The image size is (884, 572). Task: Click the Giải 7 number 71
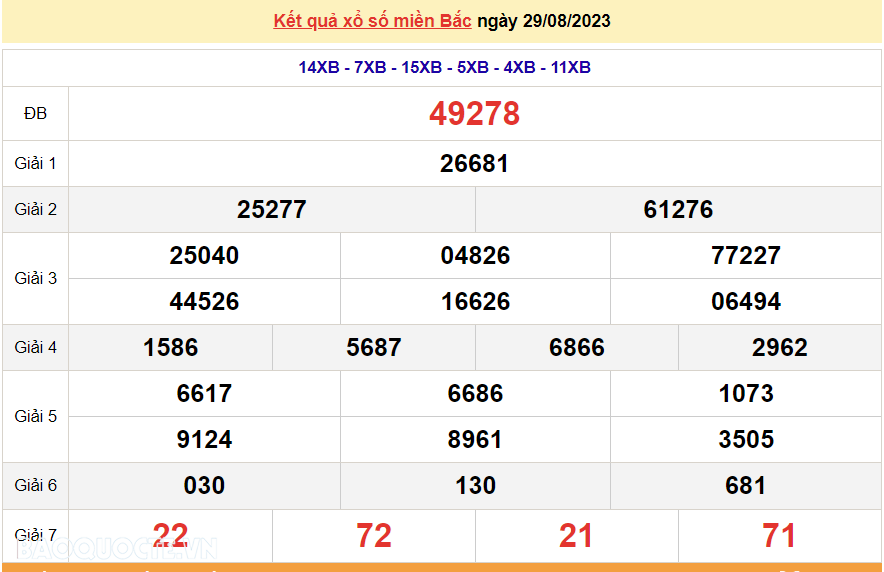[x=779, y=535]
